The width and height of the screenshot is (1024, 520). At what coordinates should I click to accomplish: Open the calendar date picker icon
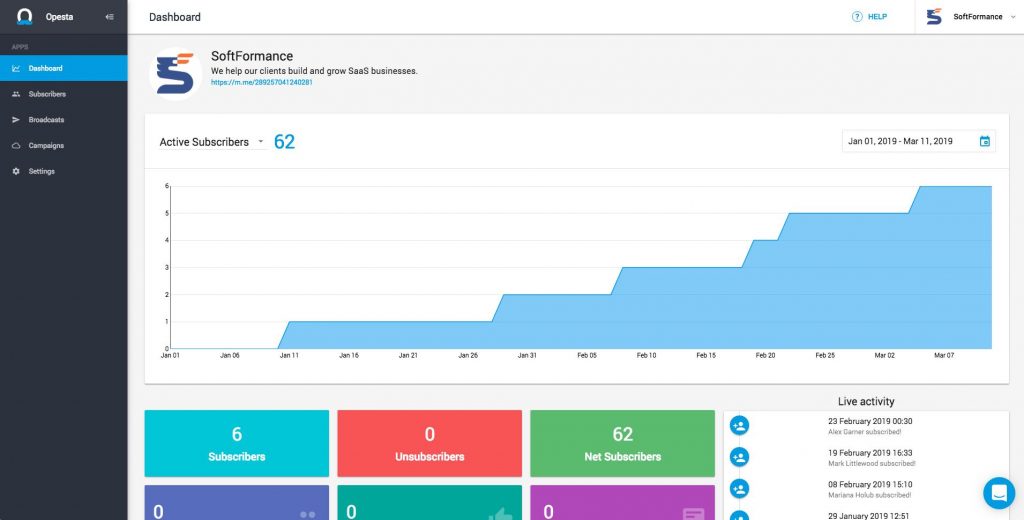tap(984, 142)
